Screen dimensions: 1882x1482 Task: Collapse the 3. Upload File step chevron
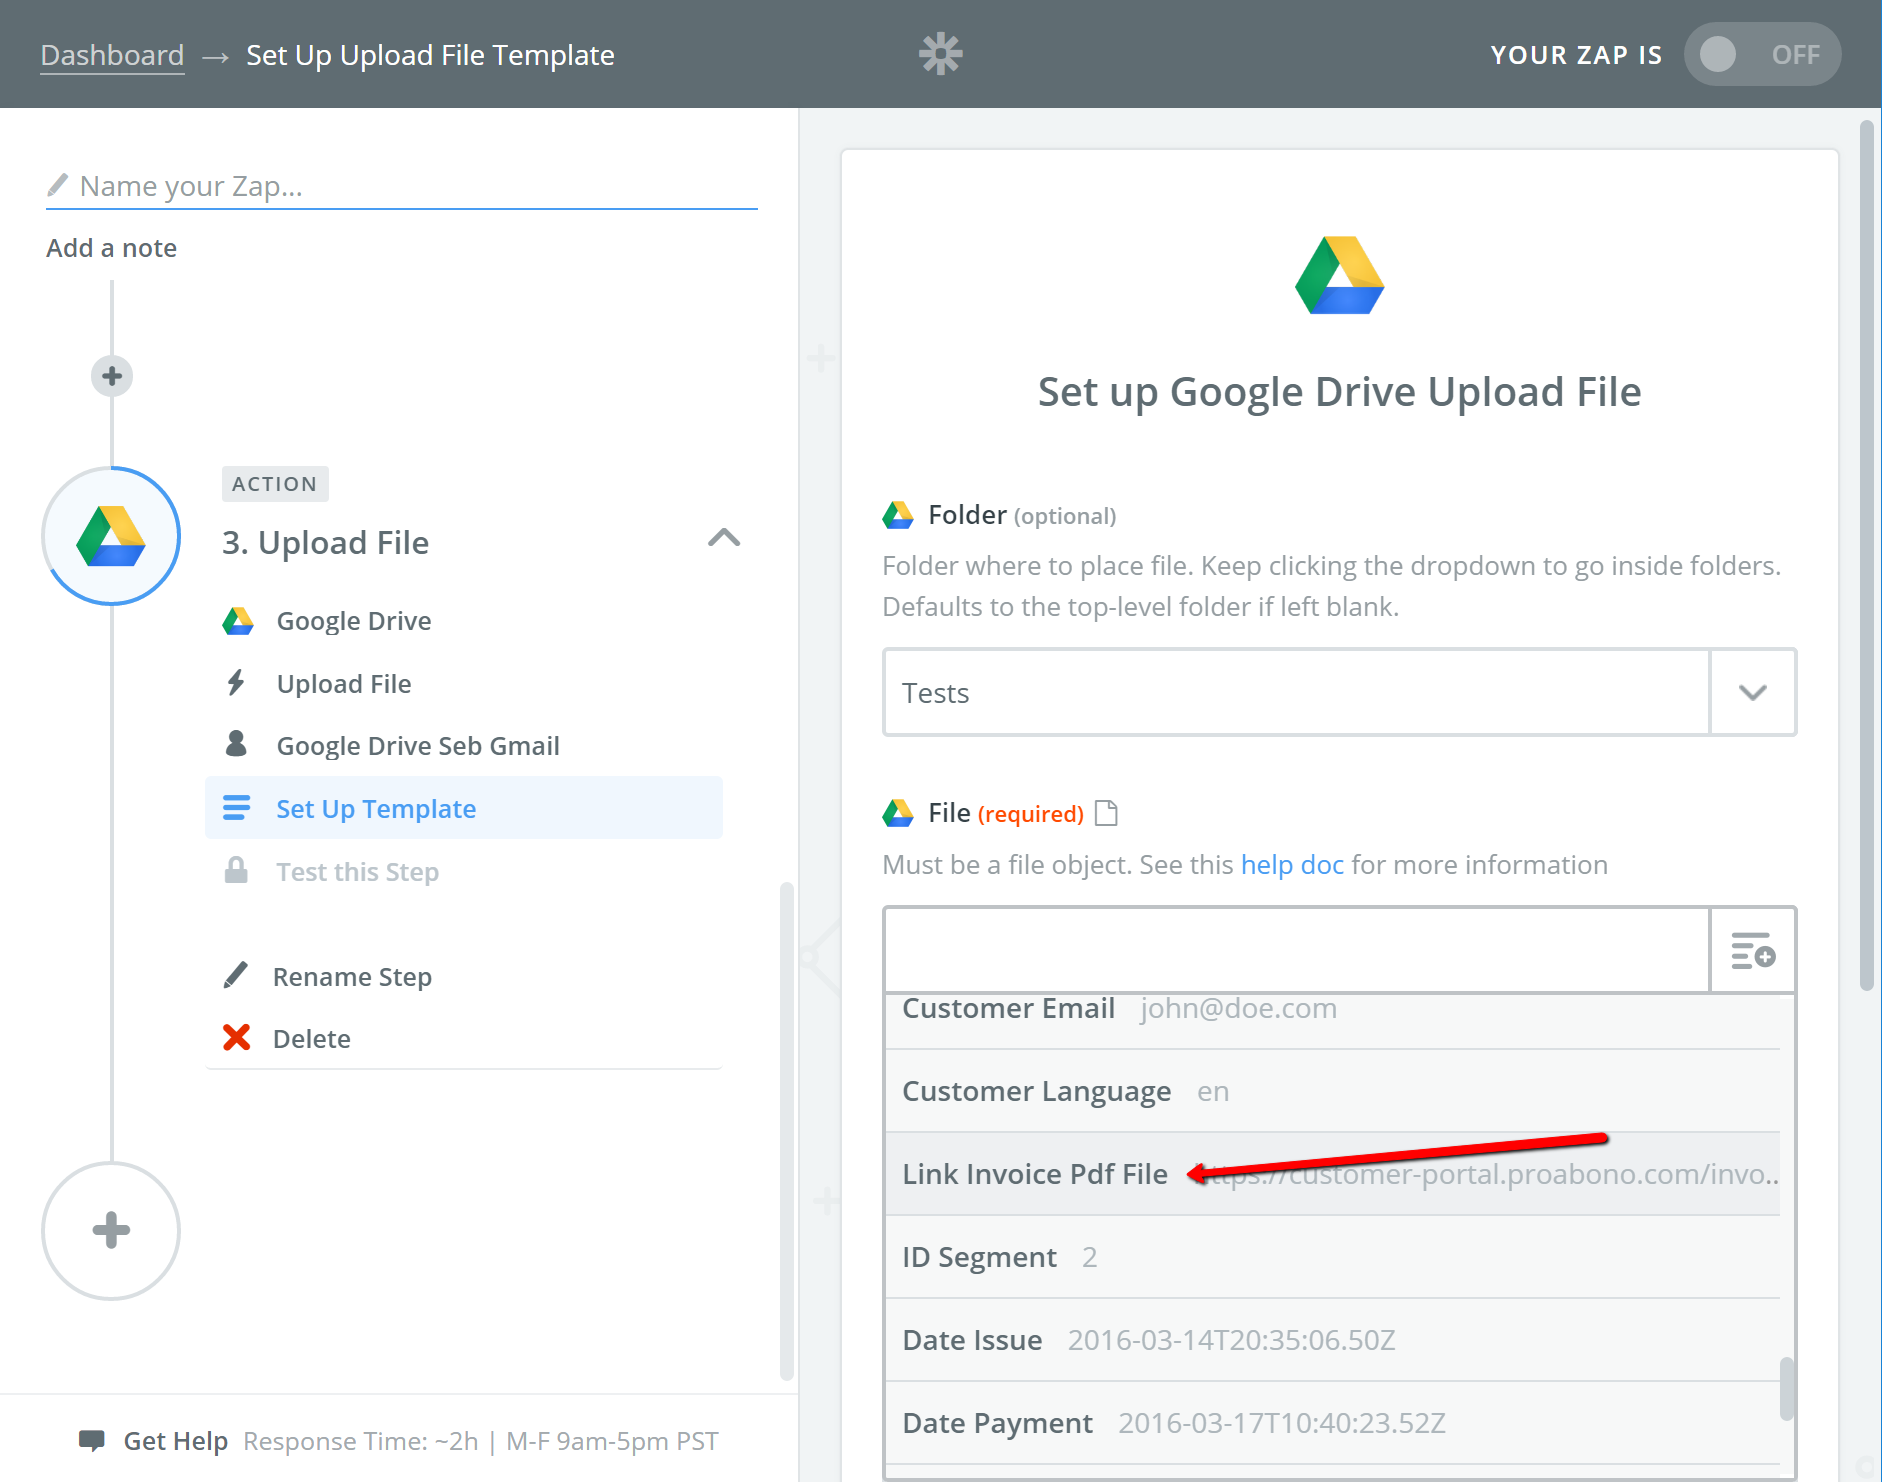click(724, 538)
